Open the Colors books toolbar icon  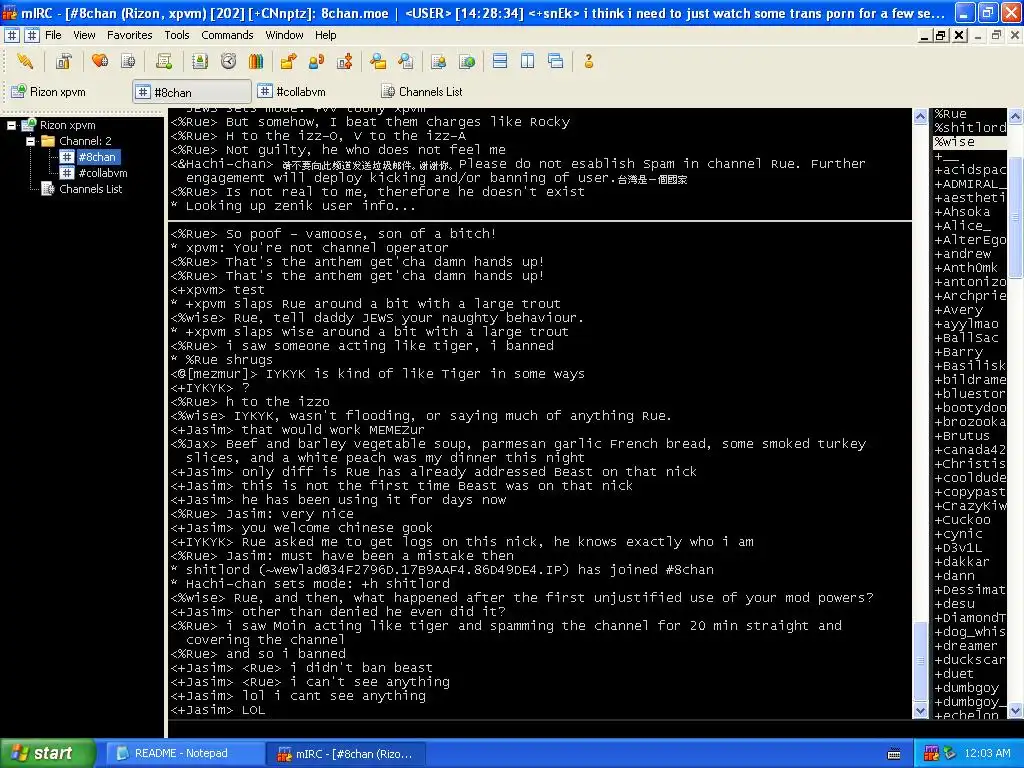tap(256, 61)
